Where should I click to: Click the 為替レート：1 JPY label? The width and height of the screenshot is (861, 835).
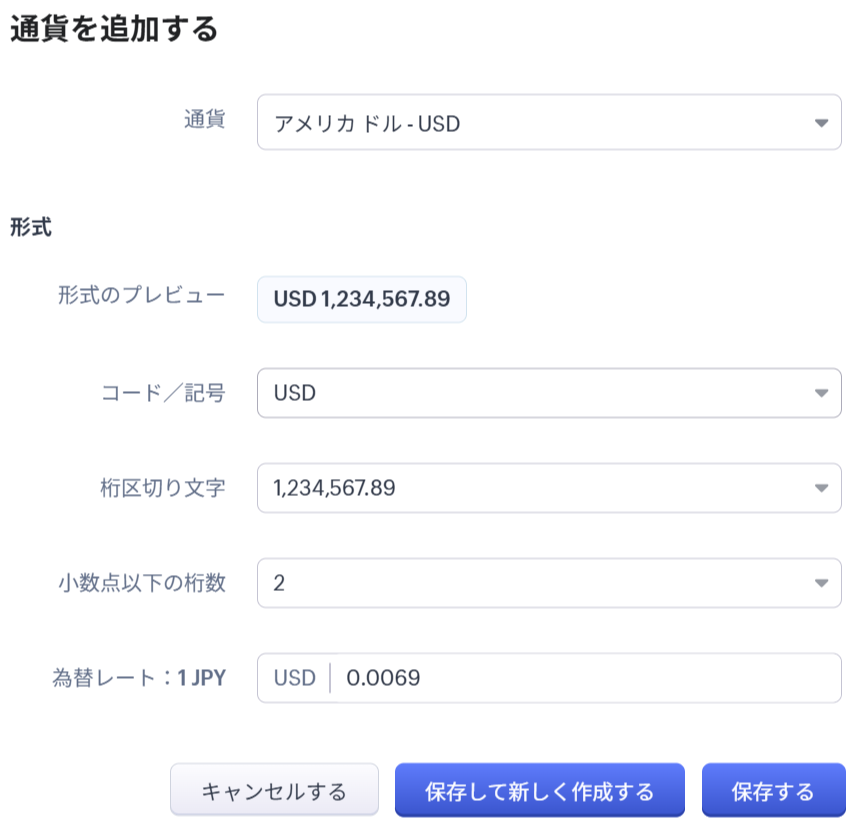click(x=139, y=678)
